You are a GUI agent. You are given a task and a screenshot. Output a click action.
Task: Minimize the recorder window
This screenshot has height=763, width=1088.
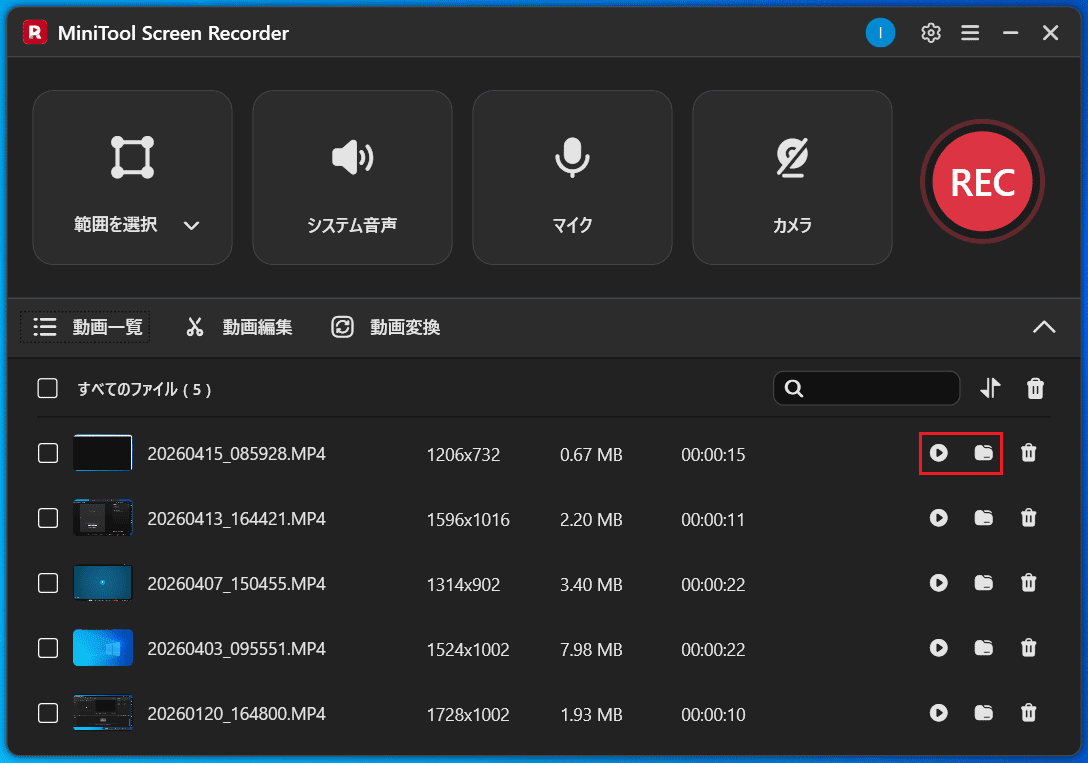(1010, 33)
